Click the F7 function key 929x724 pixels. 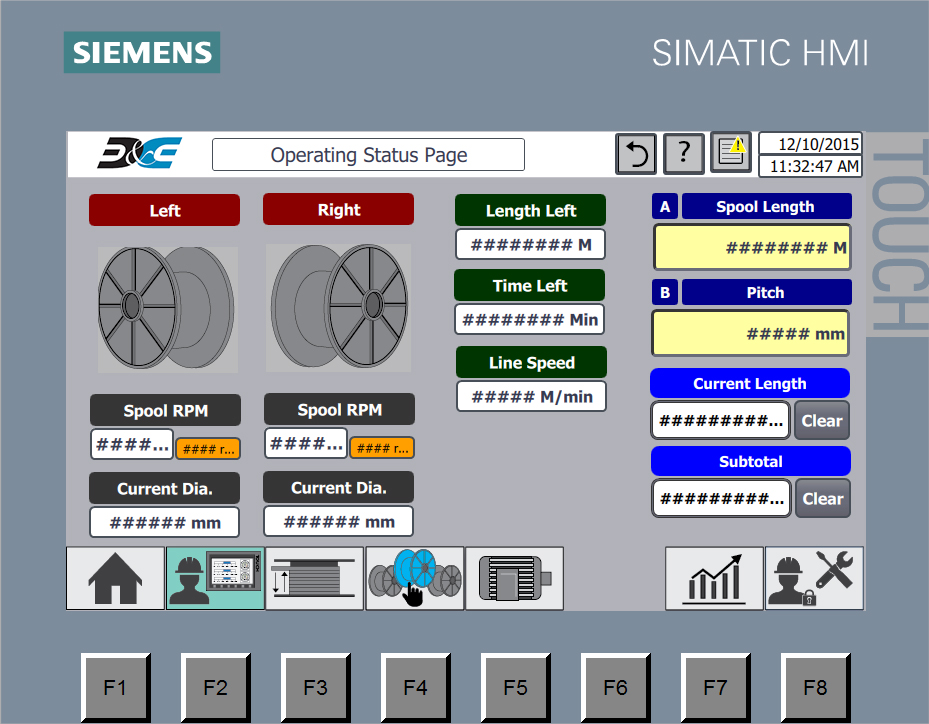click(715, 688)
